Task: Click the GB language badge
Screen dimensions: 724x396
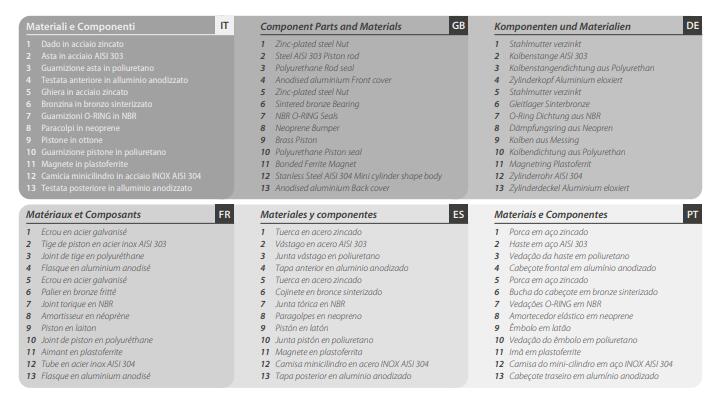Action: tap(459, 25)
